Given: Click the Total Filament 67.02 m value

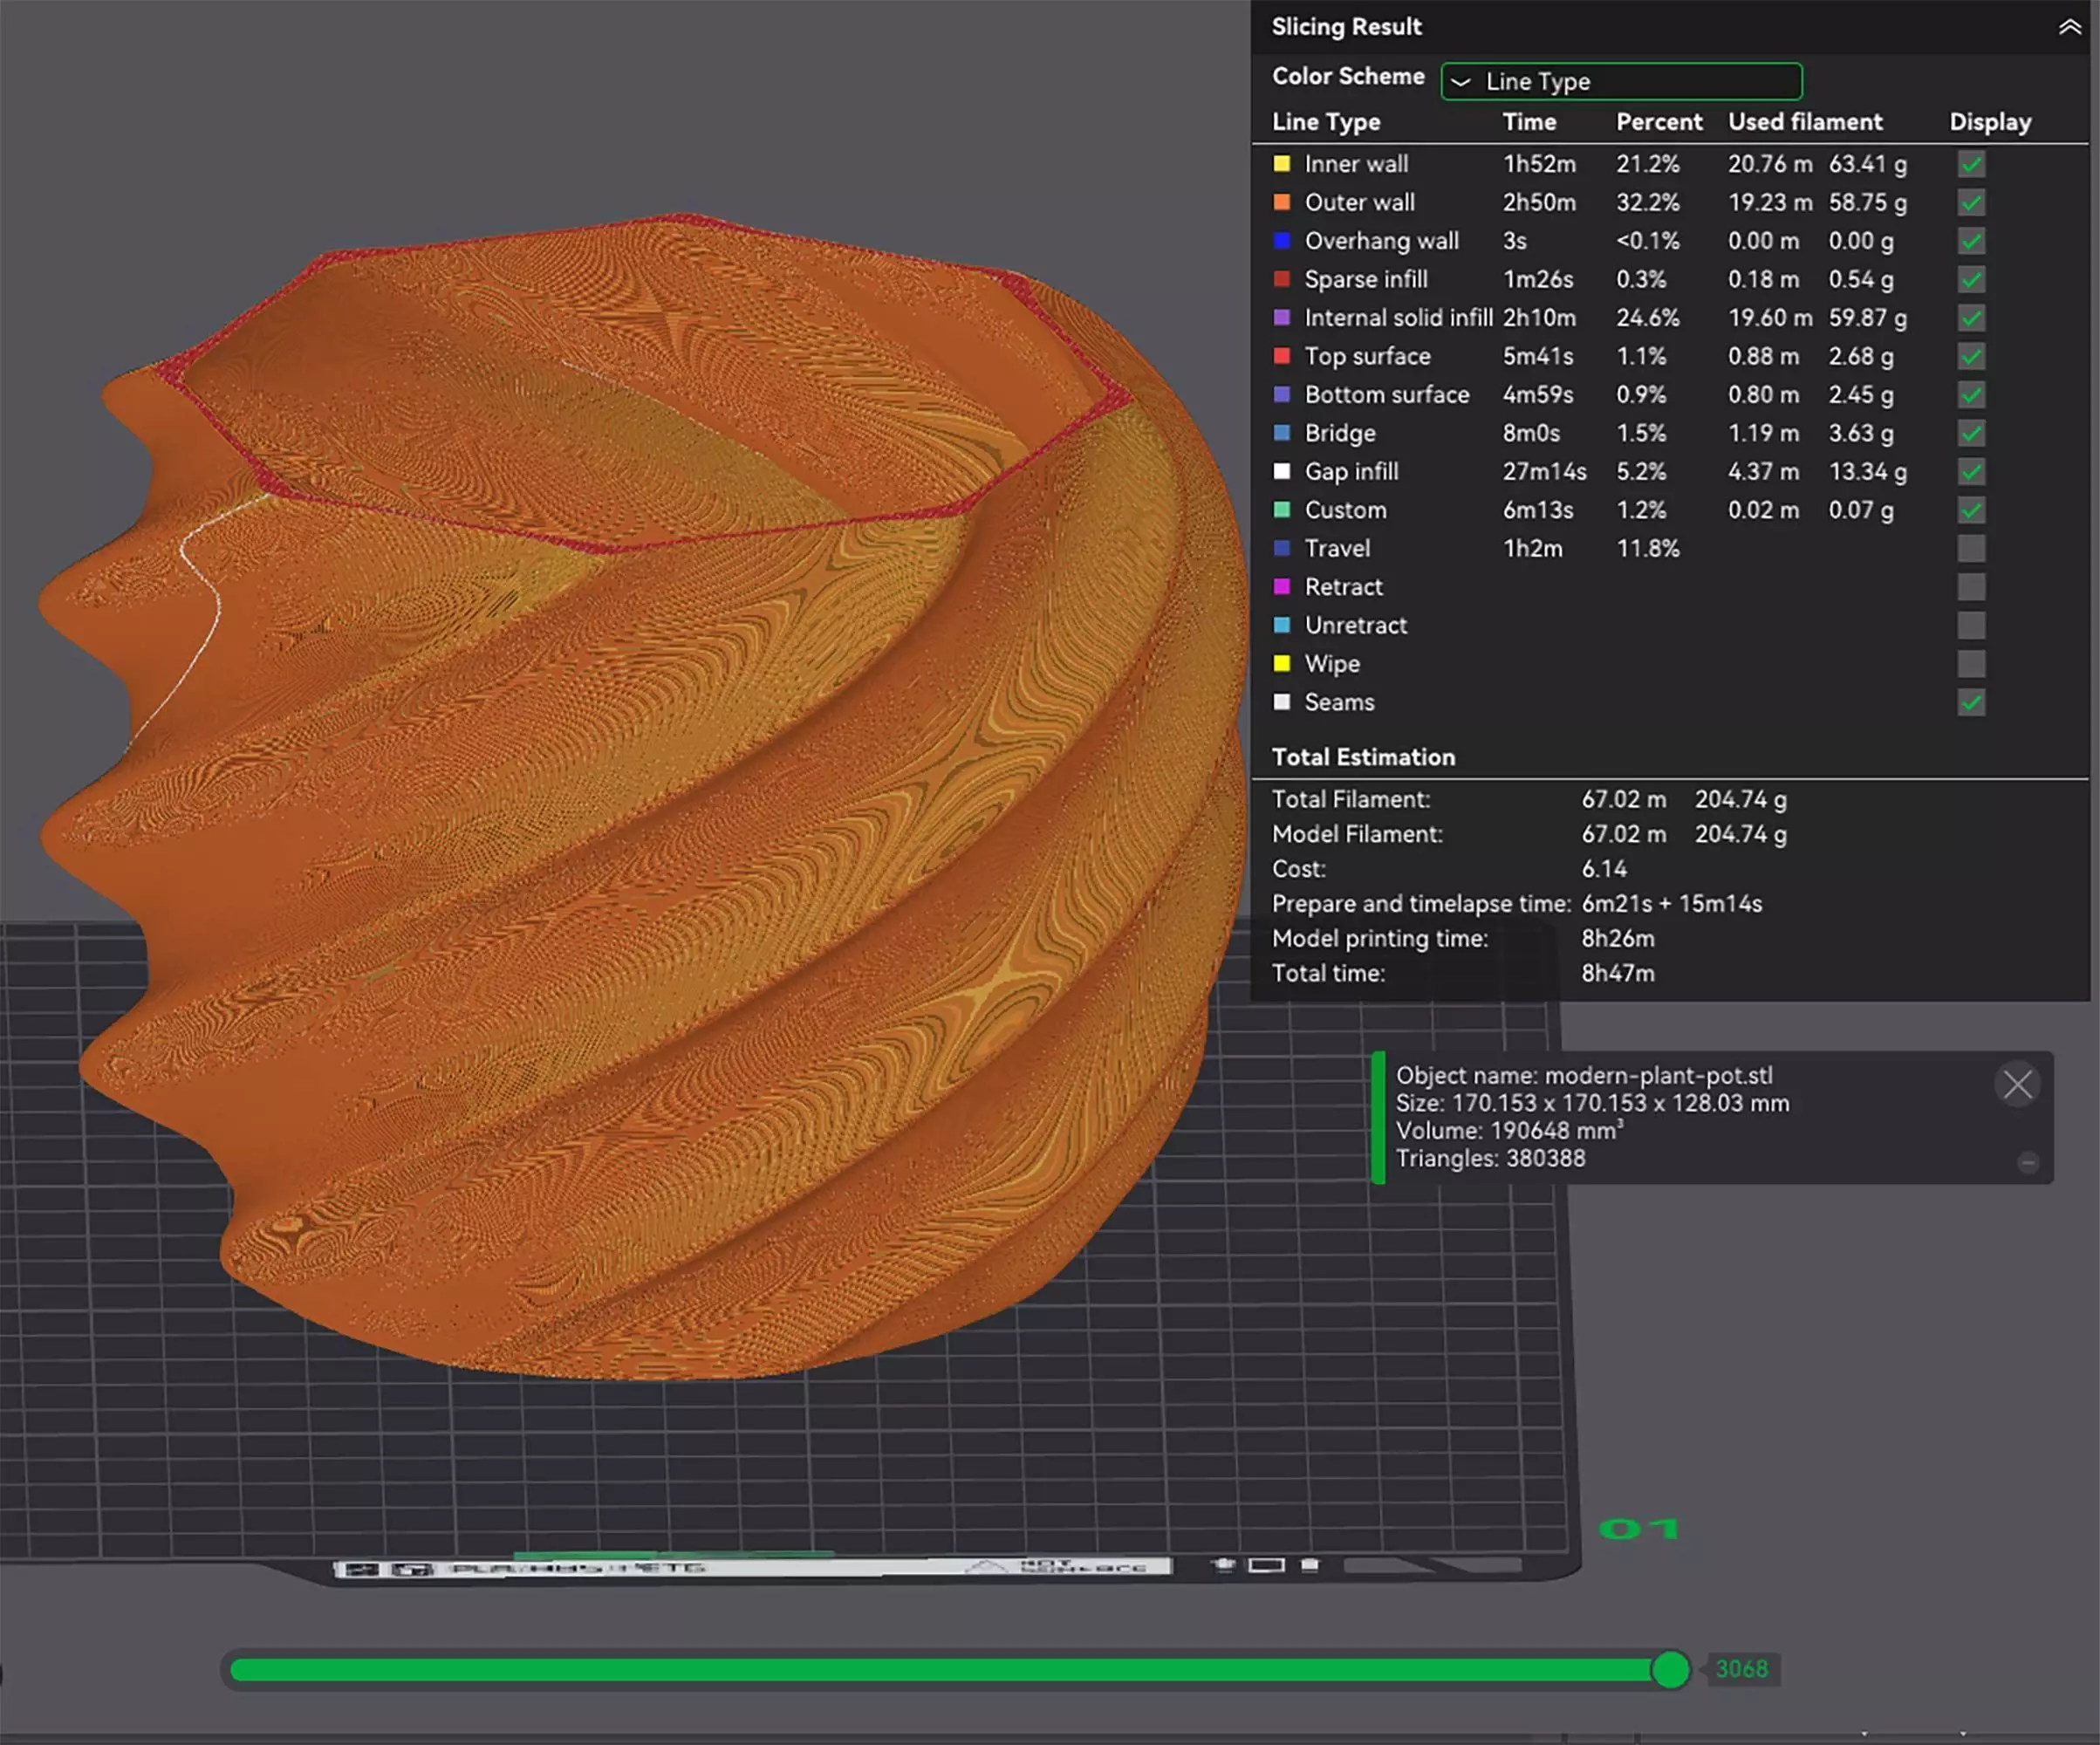Looking at the screenshot, I should (x=1623, y=799).
